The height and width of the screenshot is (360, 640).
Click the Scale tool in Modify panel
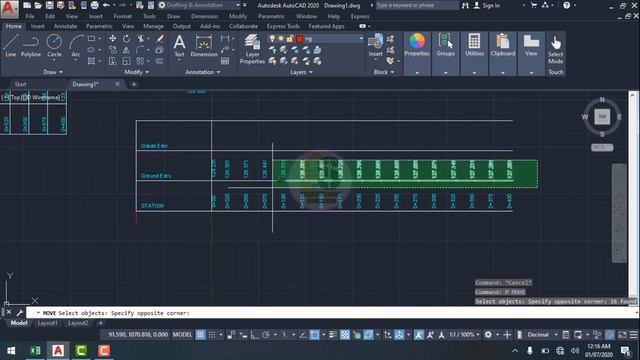[127, 61]
